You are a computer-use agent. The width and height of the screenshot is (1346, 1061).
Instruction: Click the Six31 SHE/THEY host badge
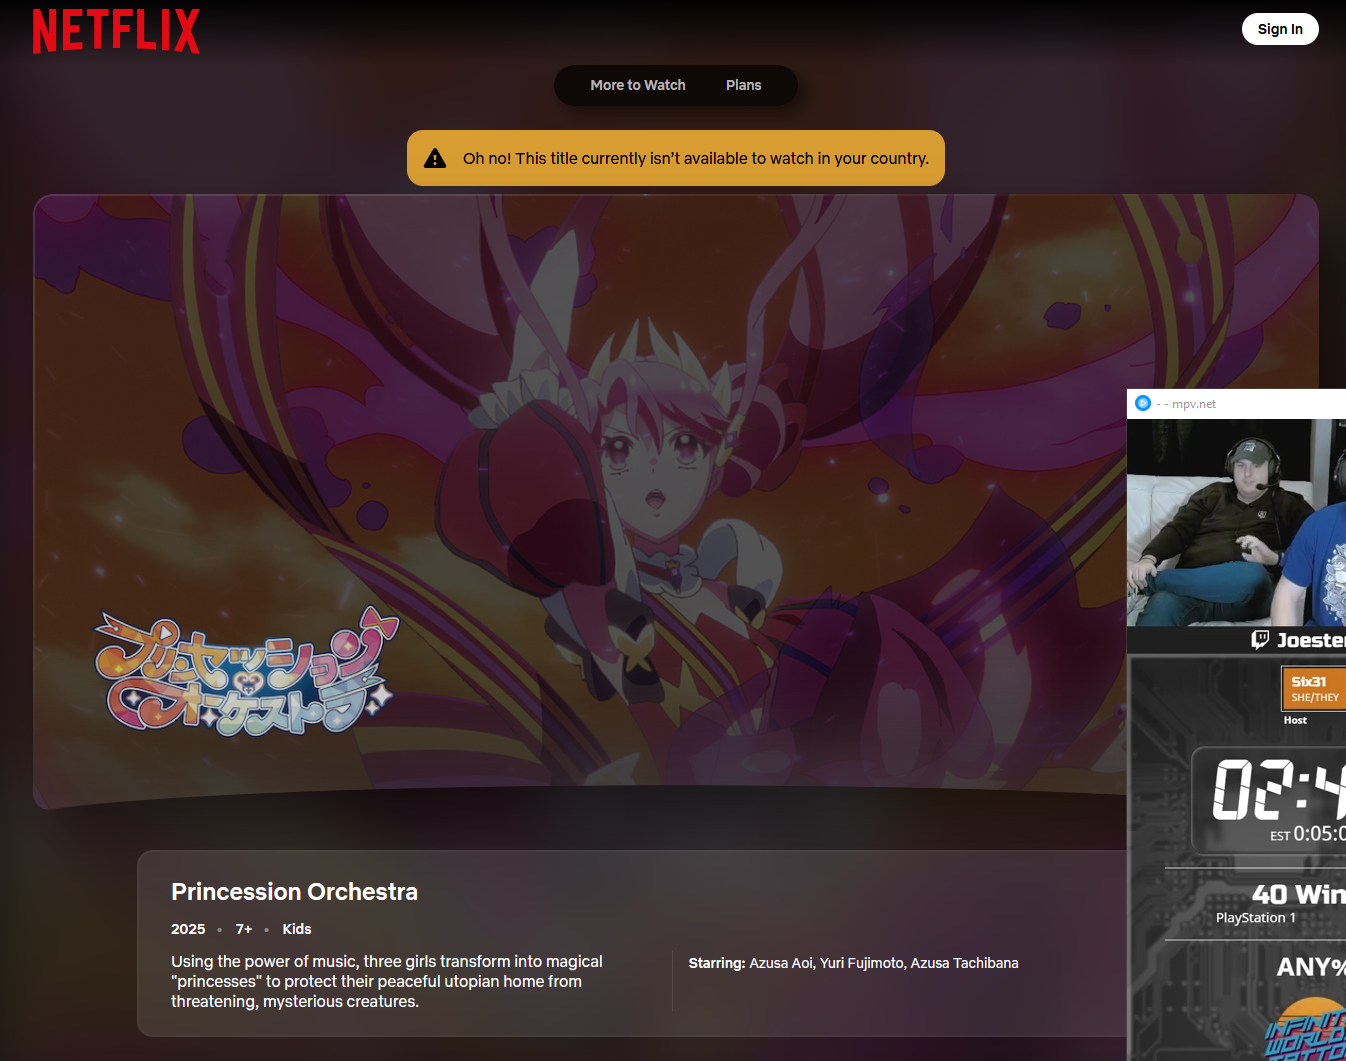(1314, 689)
